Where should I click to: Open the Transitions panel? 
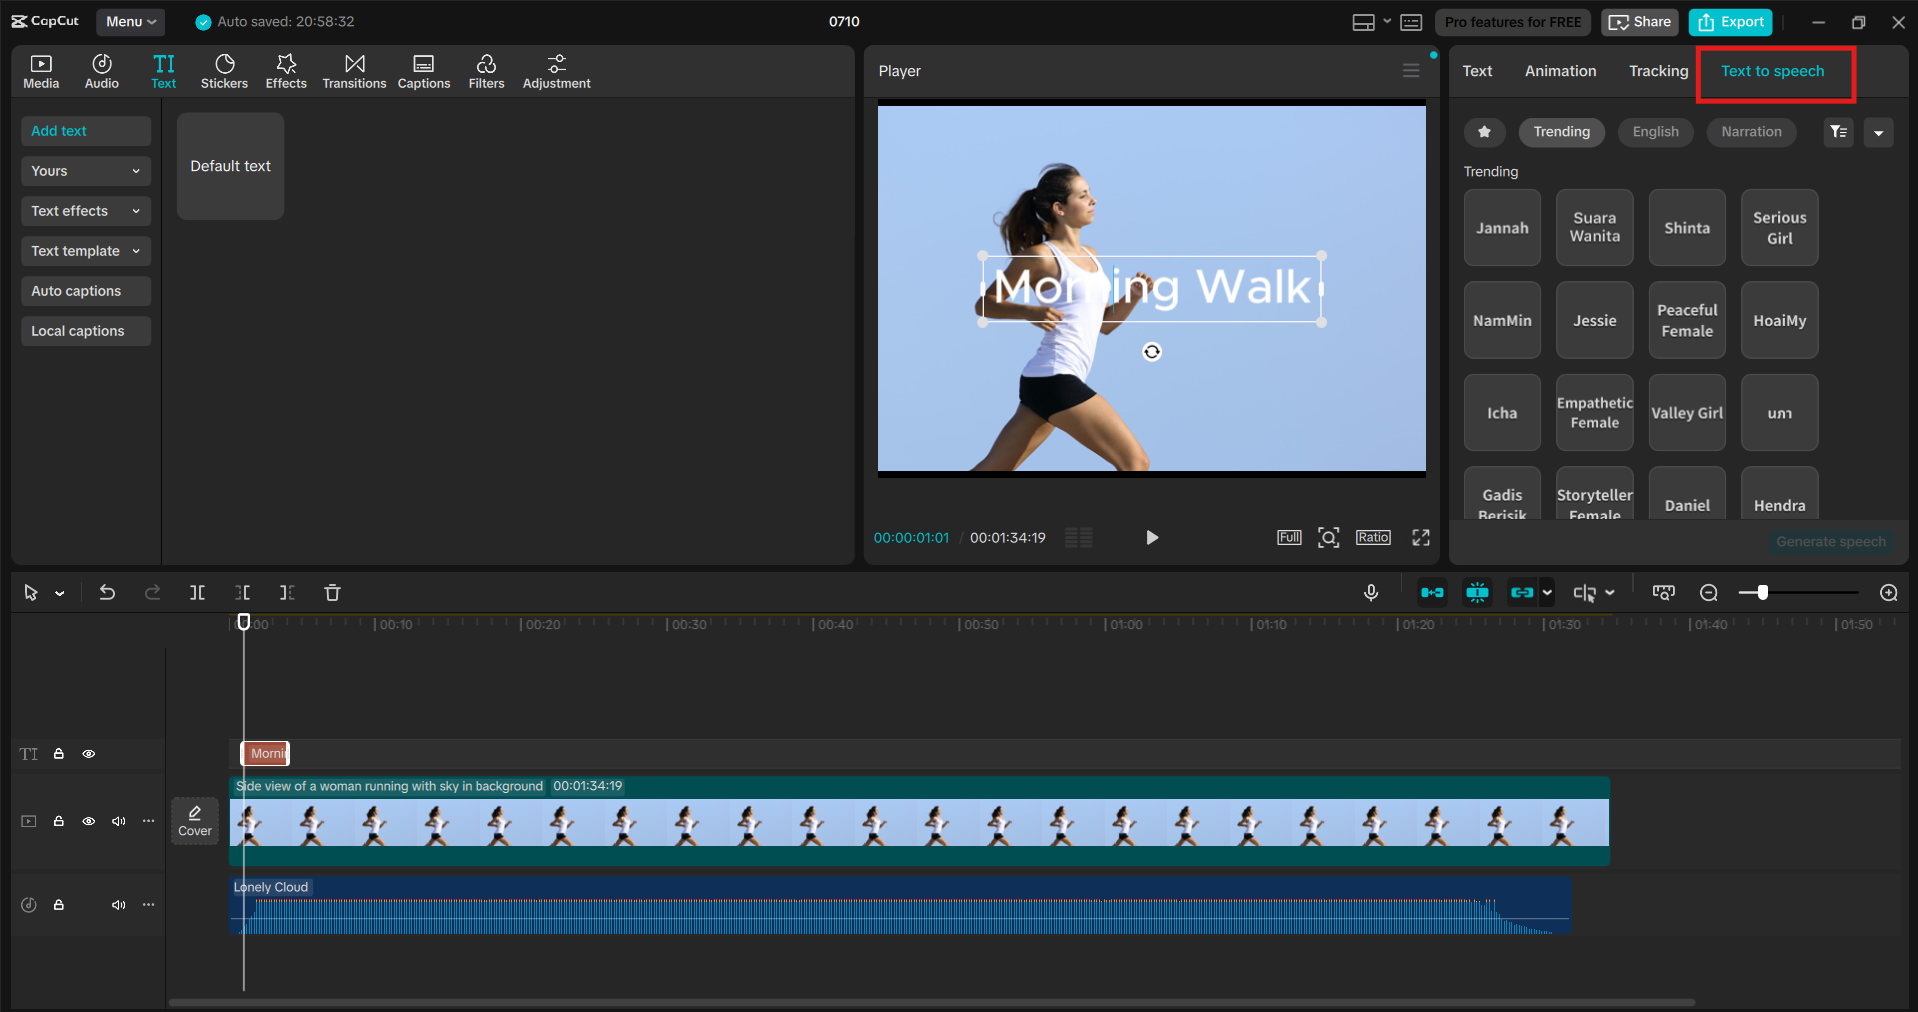(x=354, y=72)
